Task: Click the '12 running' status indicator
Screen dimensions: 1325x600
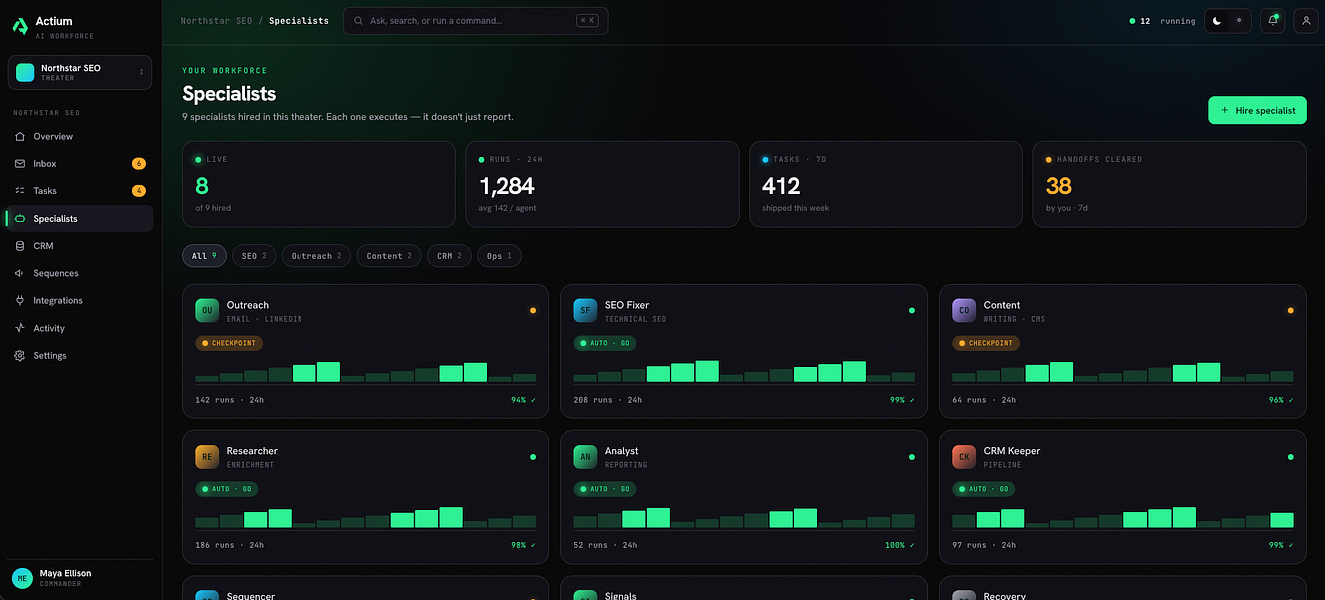Action: tap(1162, 21)
